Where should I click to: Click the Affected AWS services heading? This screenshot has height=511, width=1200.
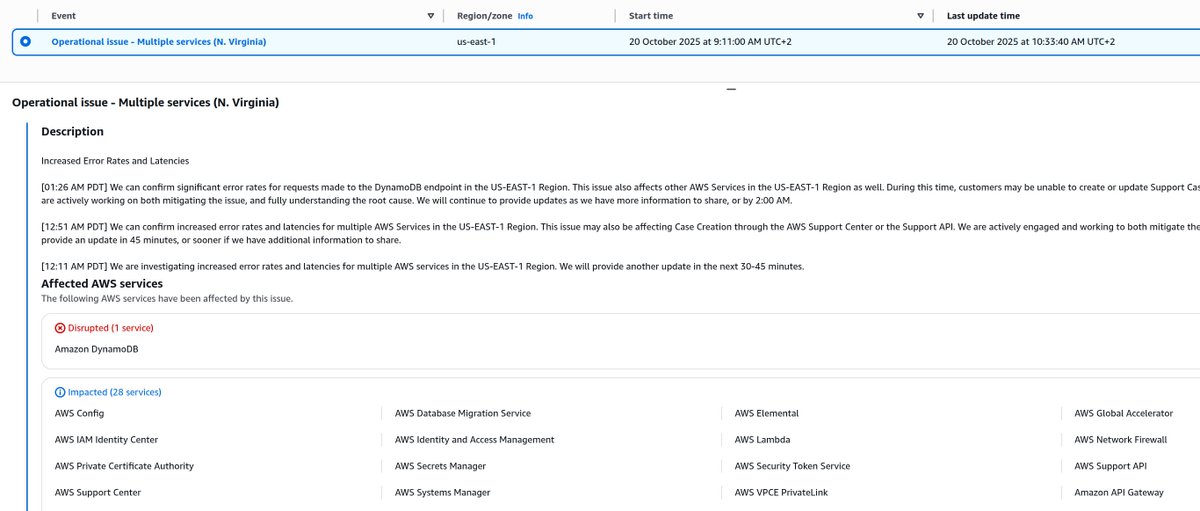pyautogui.click(x=102, y=284)
